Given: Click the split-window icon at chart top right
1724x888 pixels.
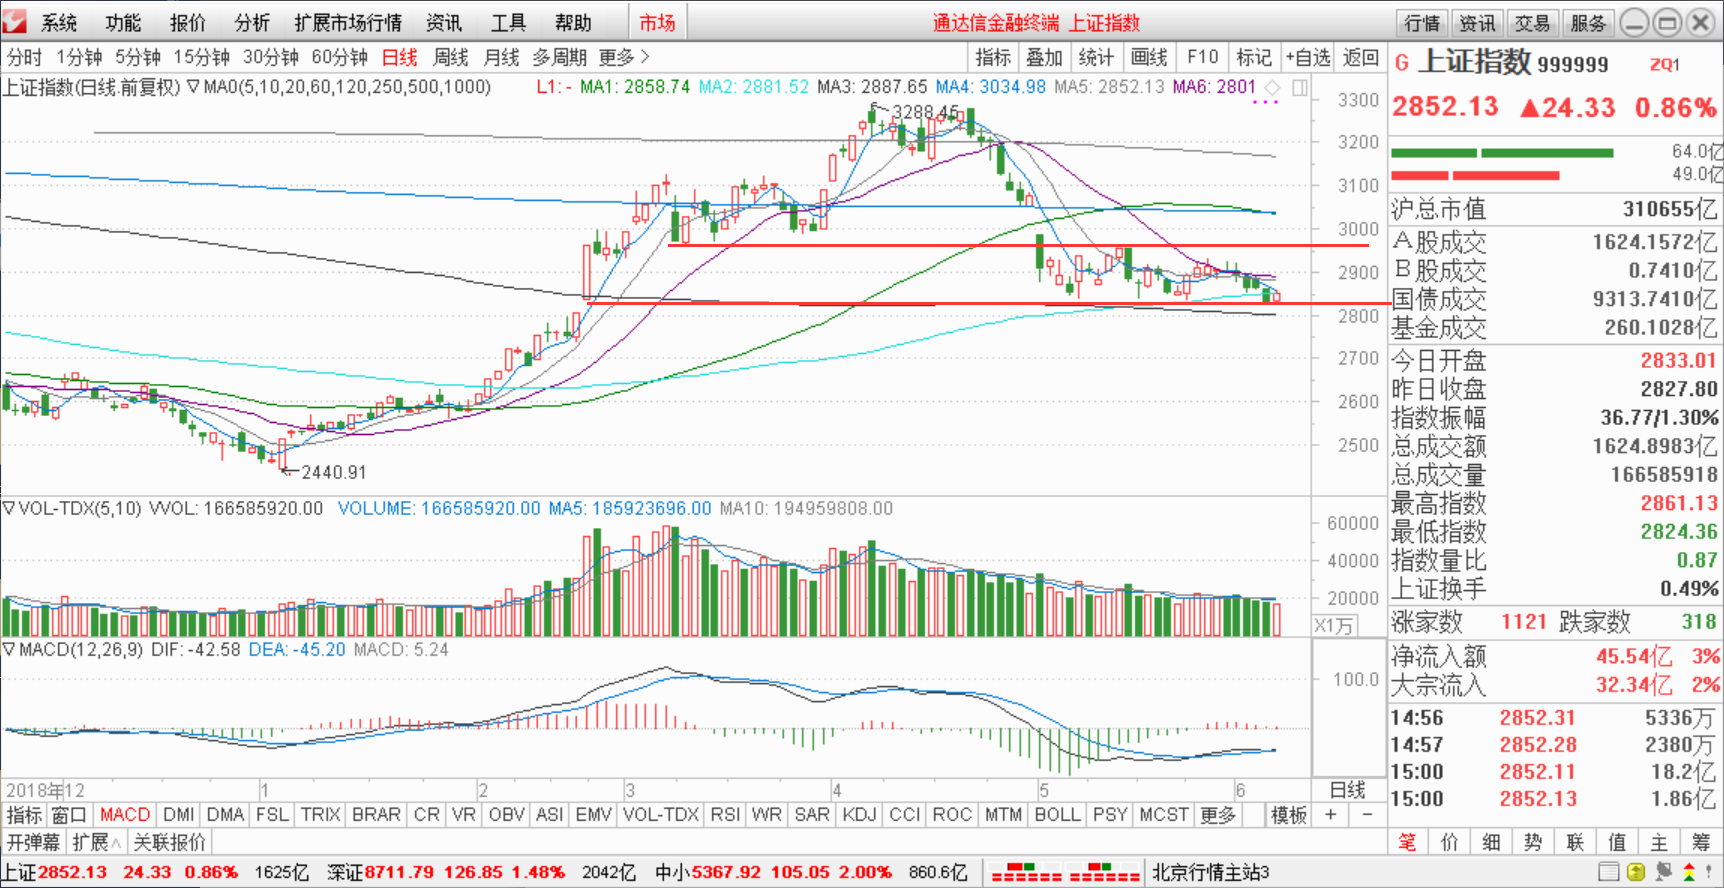Looking at the screenshot, I should click(x=1300, y=87).
